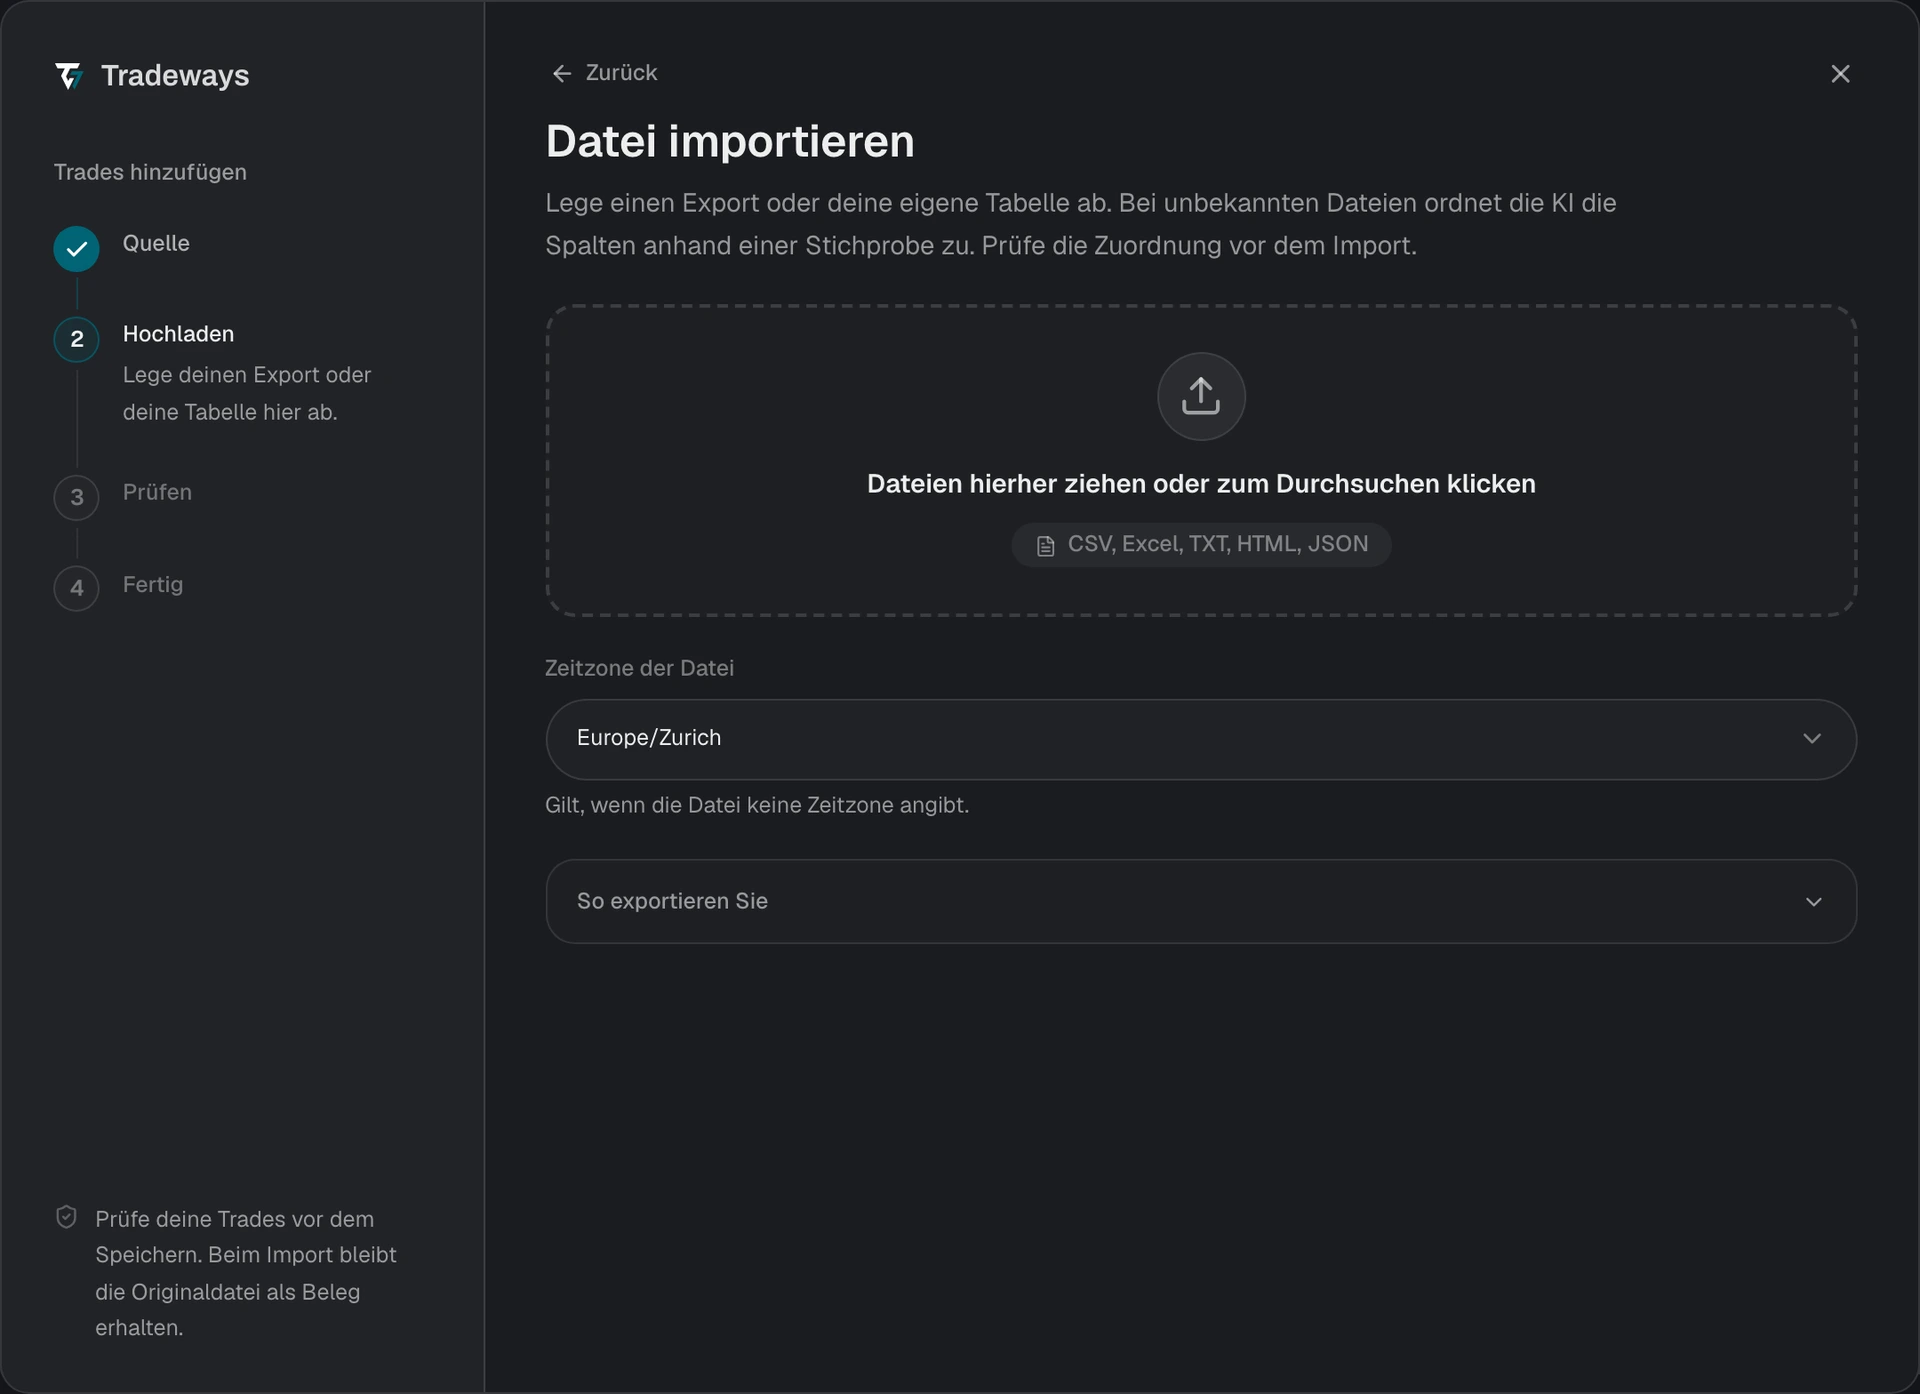Select the Fertig step label
1920x1394 pixels.
[x=153, y=584]
